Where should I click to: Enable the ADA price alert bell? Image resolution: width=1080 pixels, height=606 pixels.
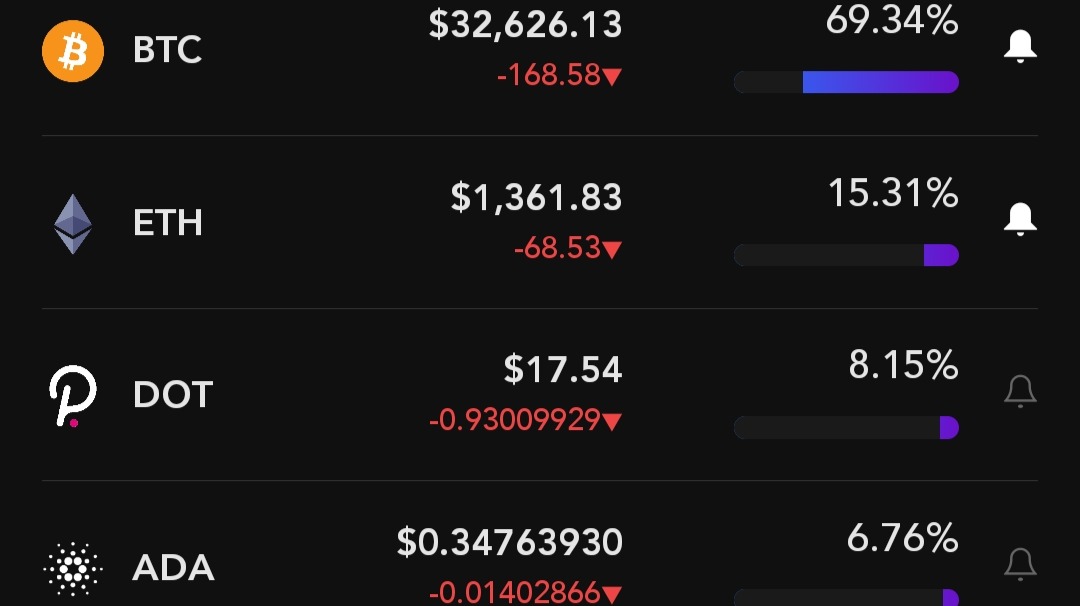click(1020, 564)
